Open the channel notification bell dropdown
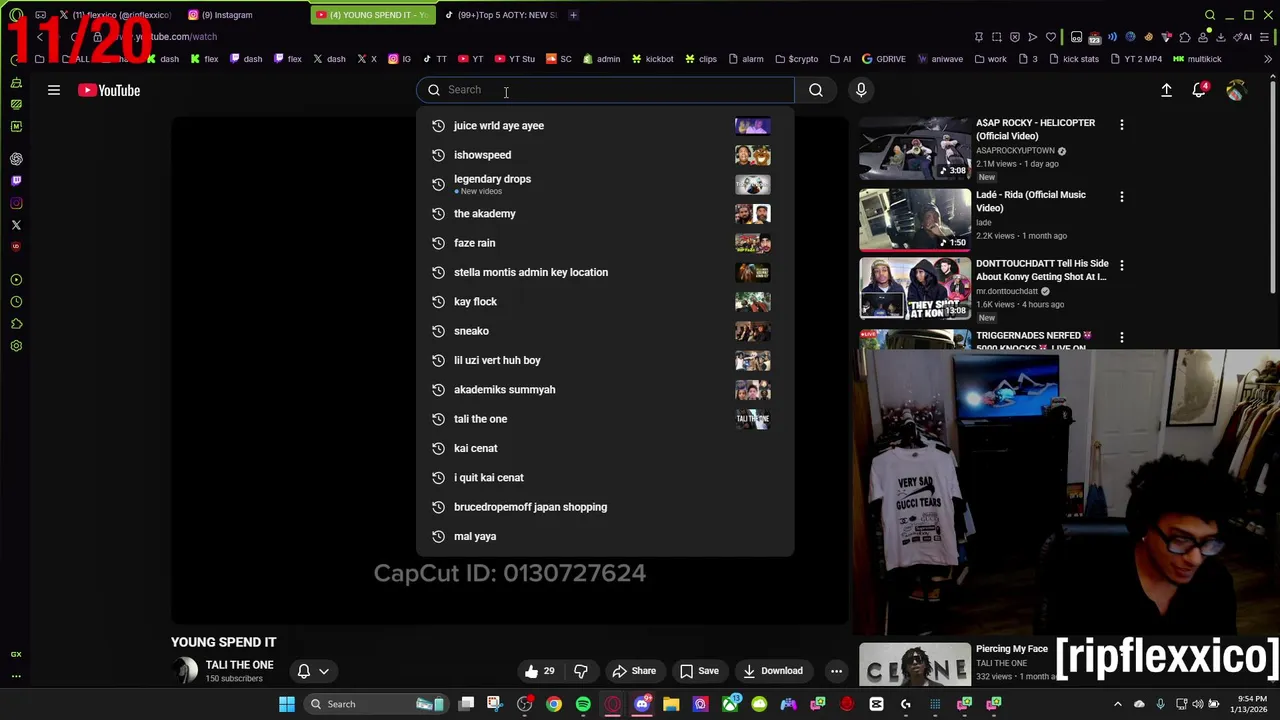This screenshot has height=720, width=1280. [x=313, y=671]
